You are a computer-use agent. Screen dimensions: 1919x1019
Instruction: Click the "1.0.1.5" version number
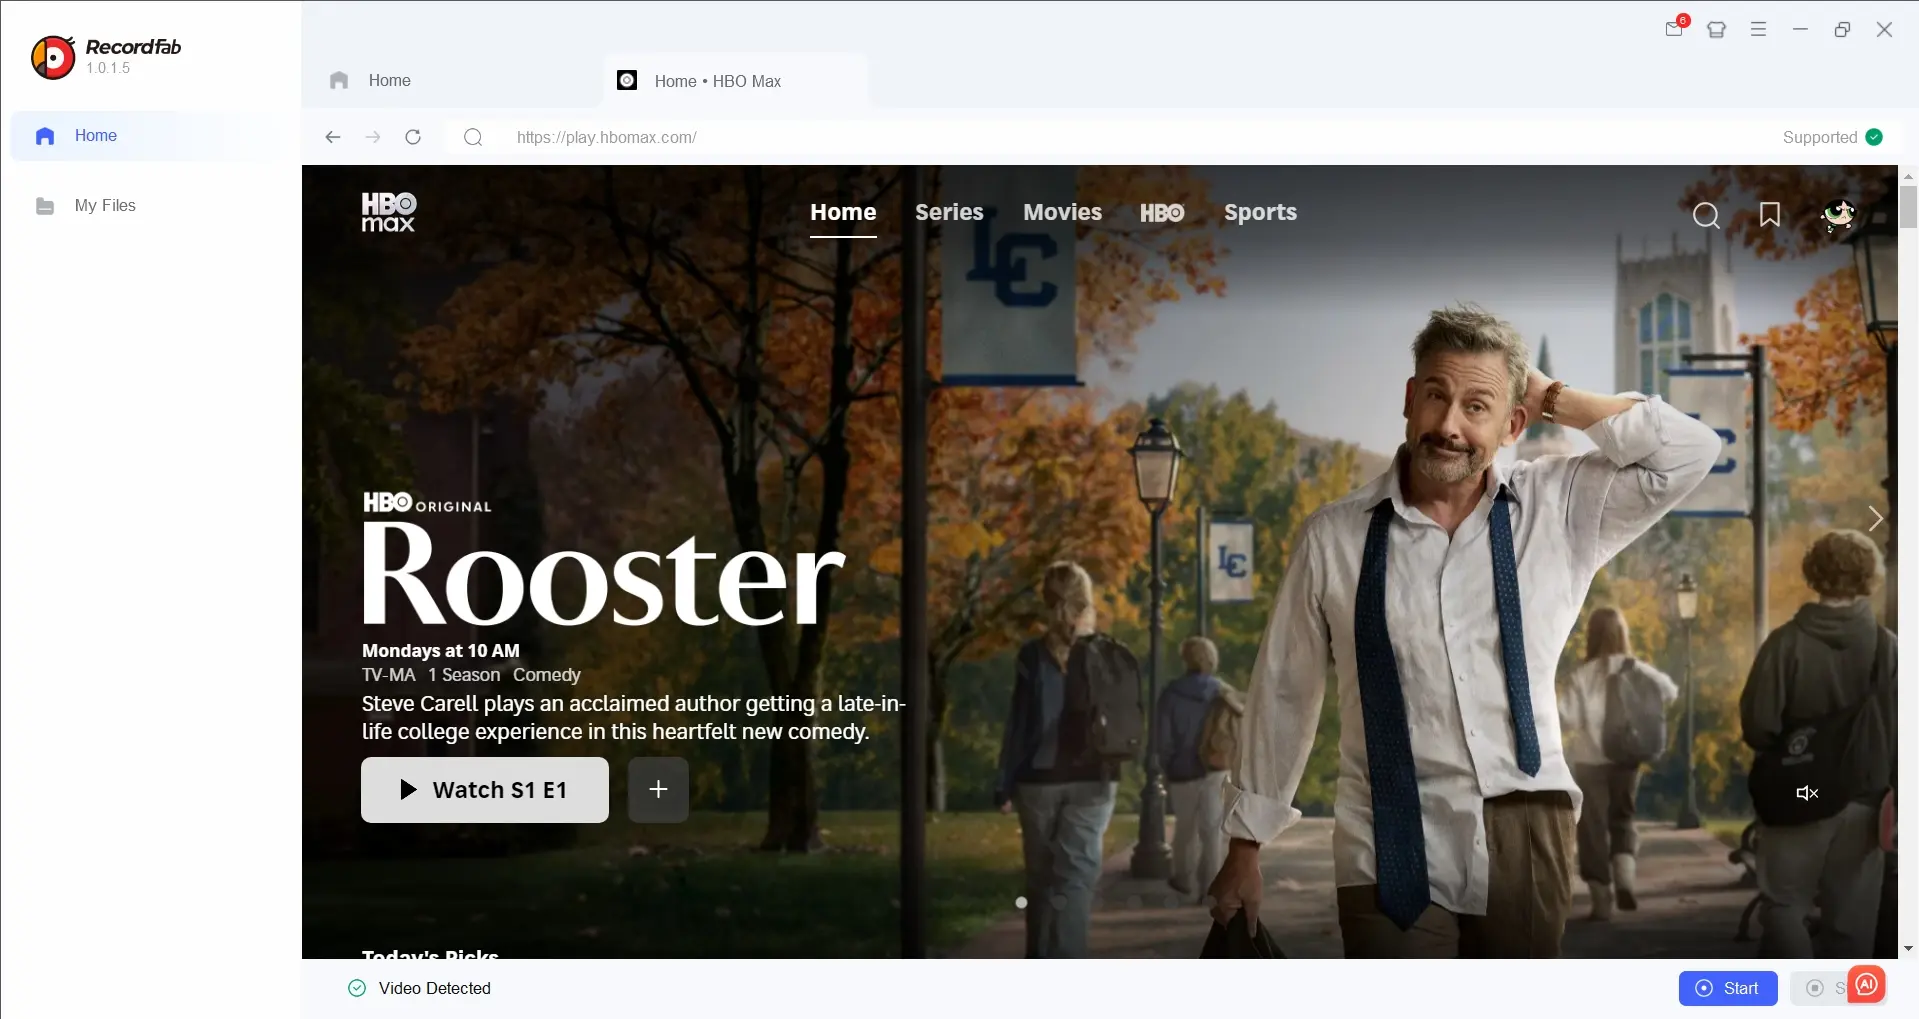(108, 68)
